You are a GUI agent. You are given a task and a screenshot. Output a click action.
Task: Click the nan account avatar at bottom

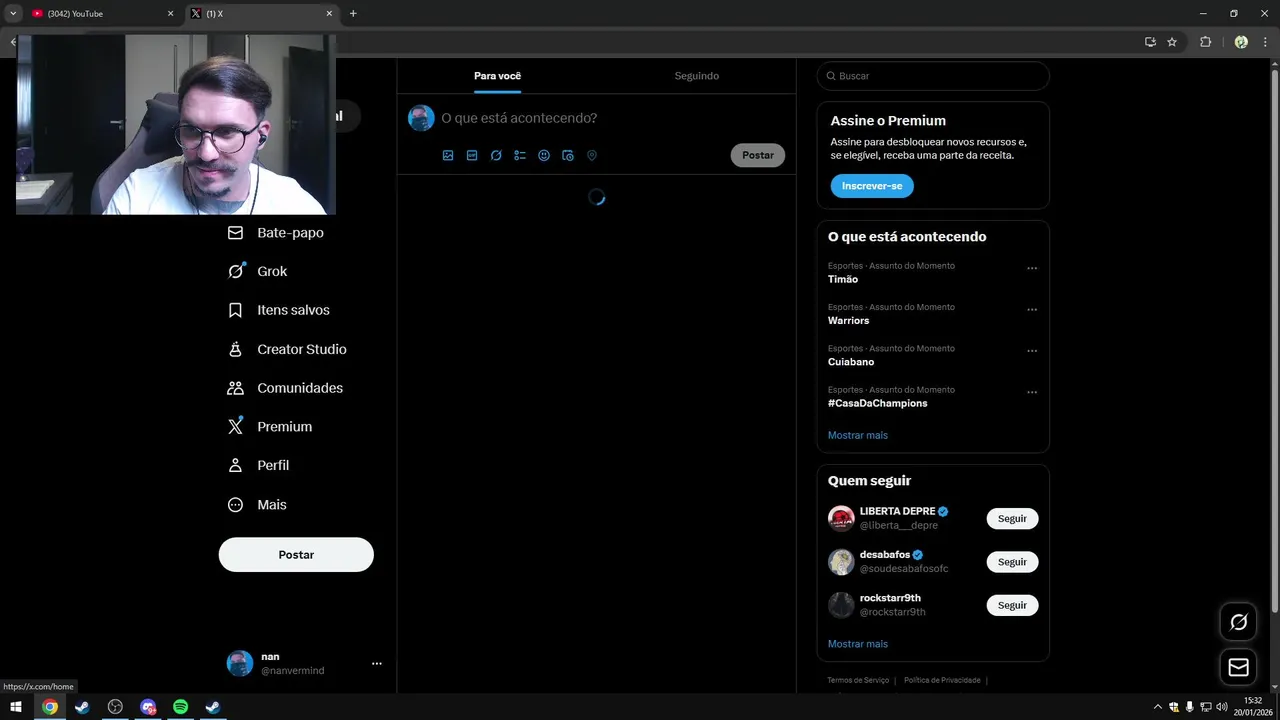point(240,663)
